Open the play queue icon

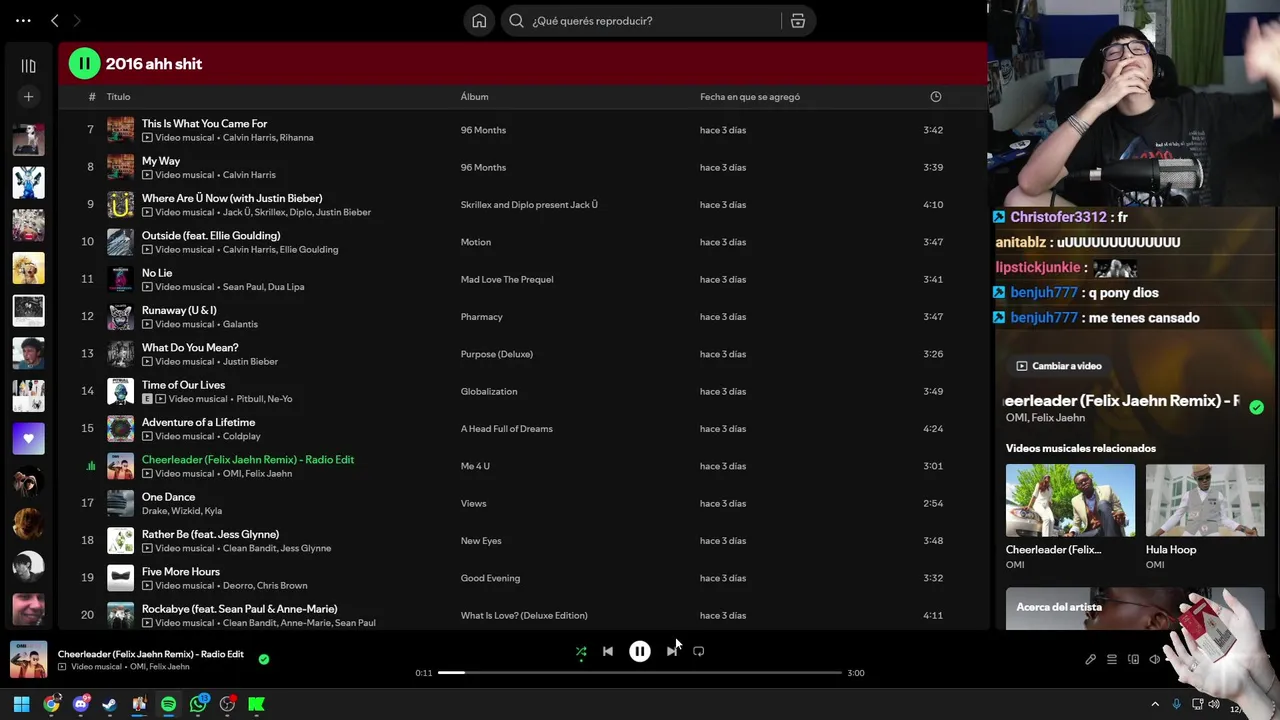[x=1112, y=660]
